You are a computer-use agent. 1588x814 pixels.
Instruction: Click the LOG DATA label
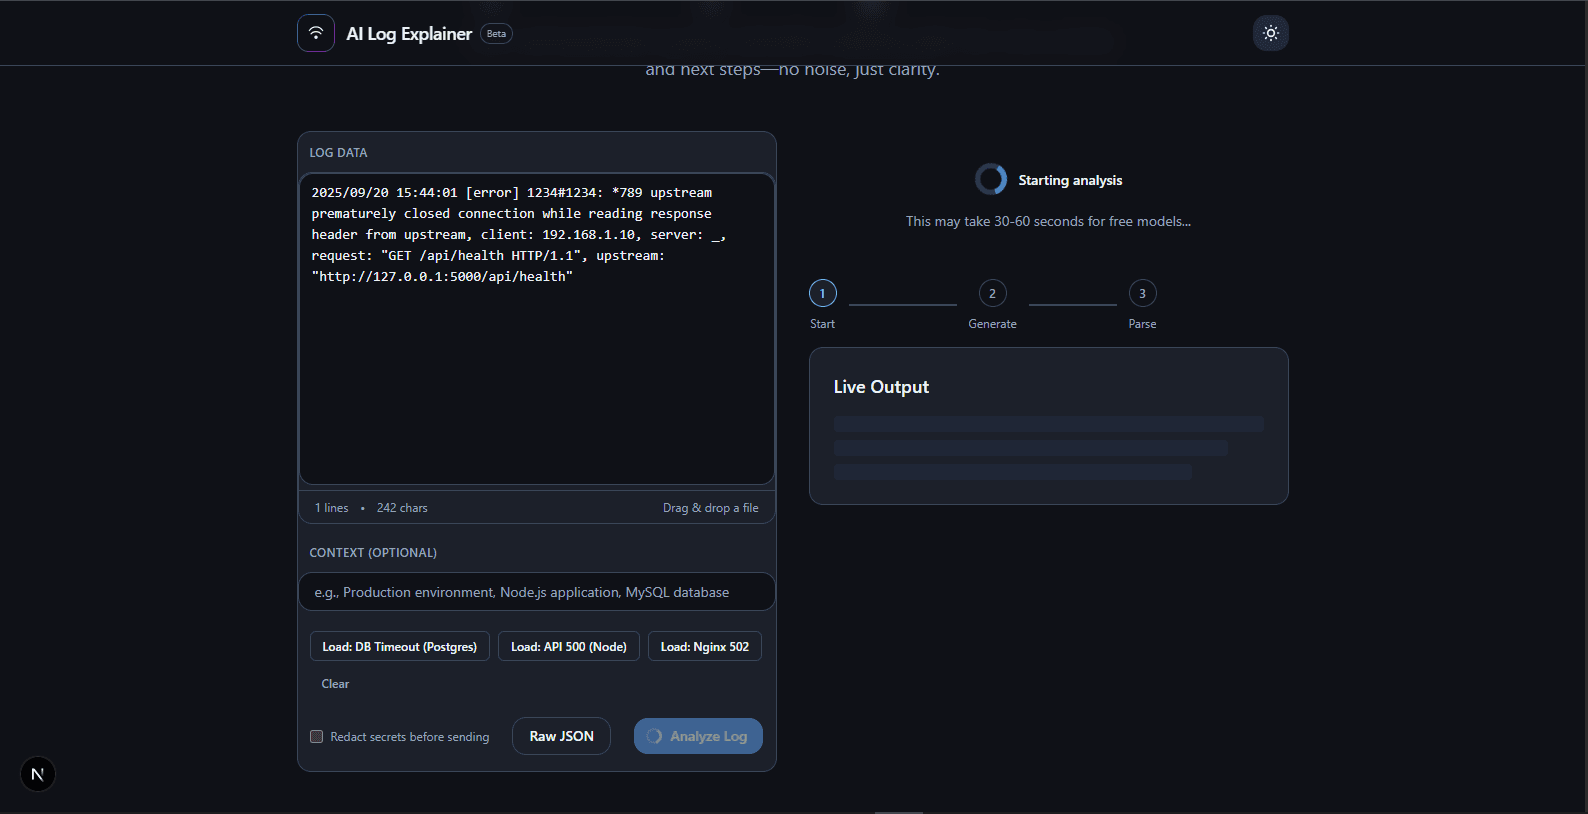[338, 153]
